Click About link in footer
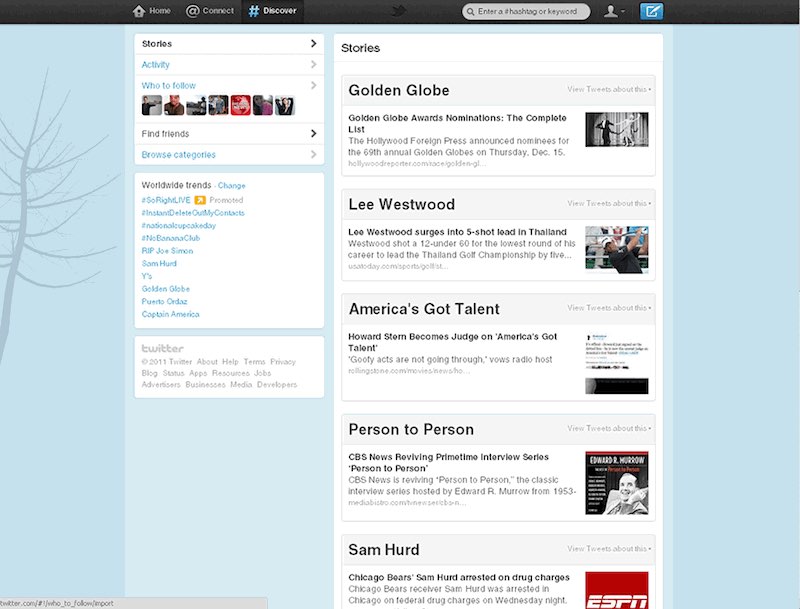Viewport: 800px width, 609px height. [207, 362]
